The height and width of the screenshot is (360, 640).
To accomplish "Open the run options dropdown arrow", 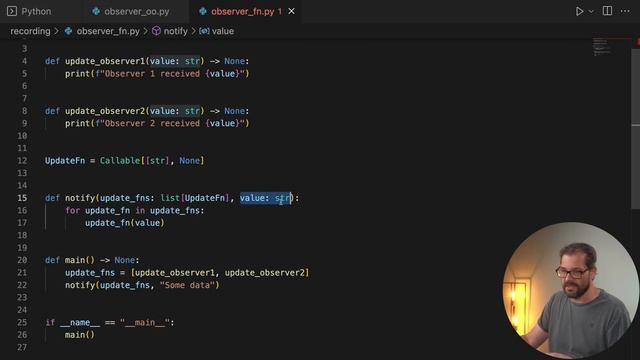I will [591, 11].
